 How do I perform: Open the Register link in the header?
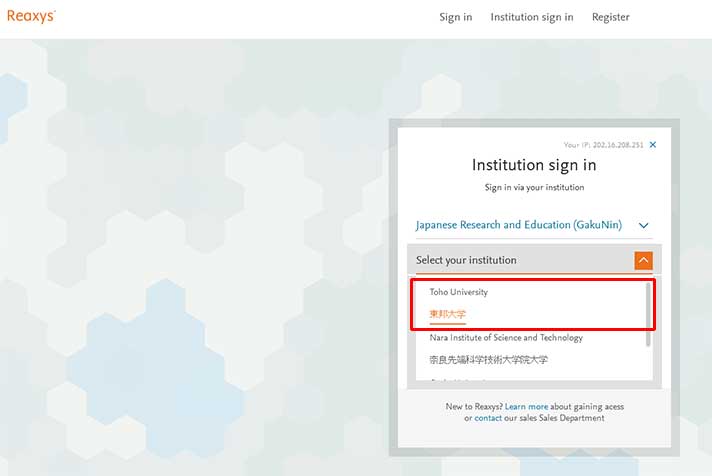tap(610, 17)
